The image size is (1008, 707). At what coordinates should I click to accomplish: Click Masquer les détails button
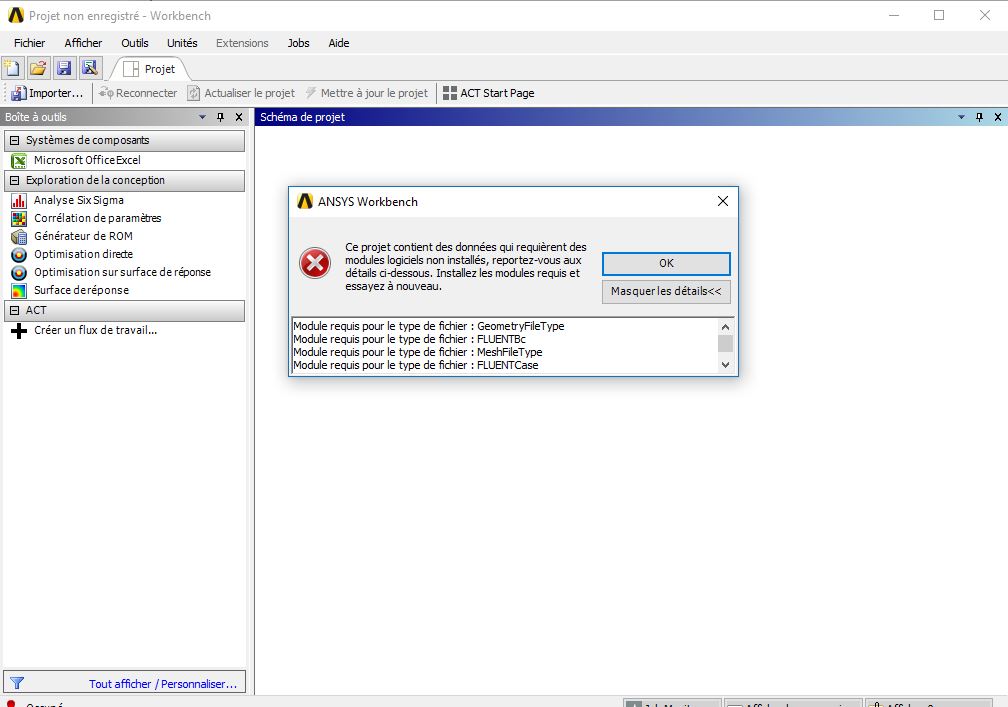point(666,291)
